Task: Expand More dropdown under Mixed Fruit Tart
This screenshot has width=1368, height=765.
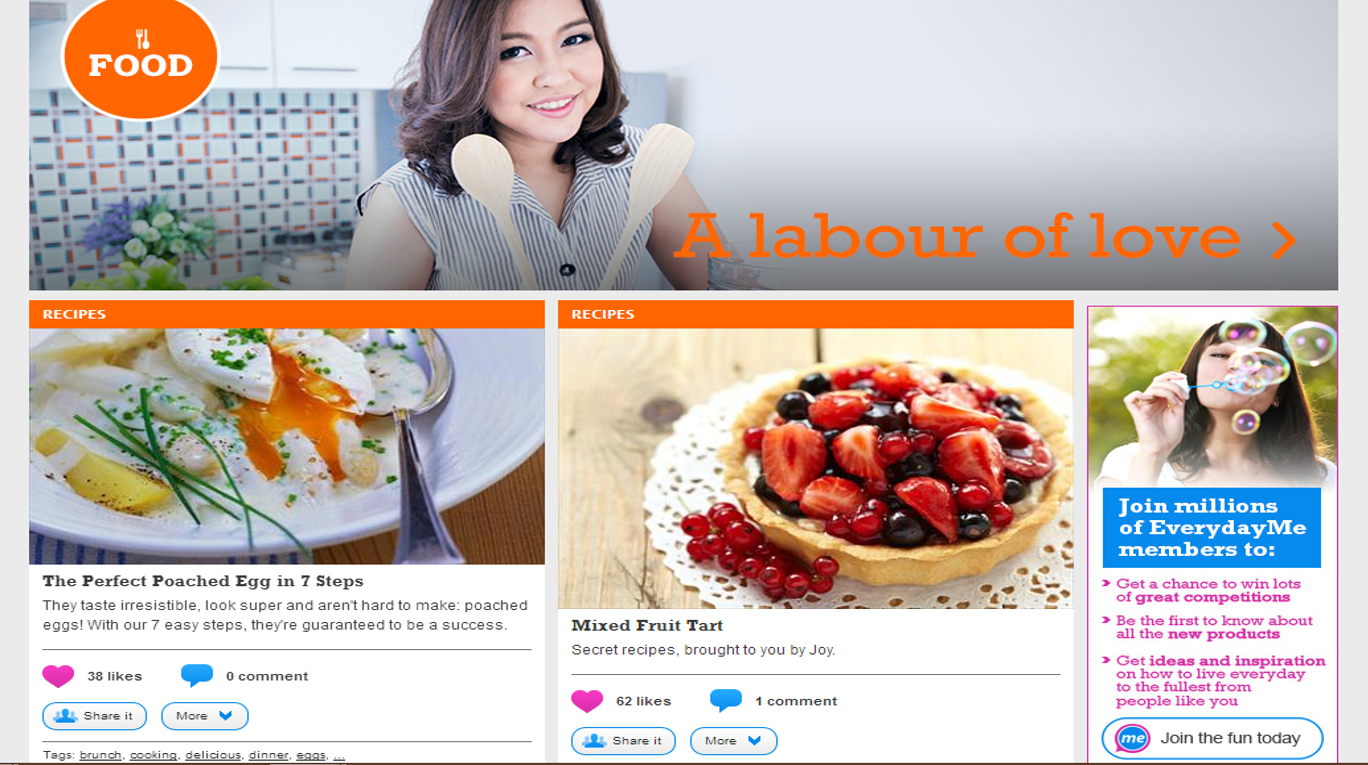Action: point(733,741)
